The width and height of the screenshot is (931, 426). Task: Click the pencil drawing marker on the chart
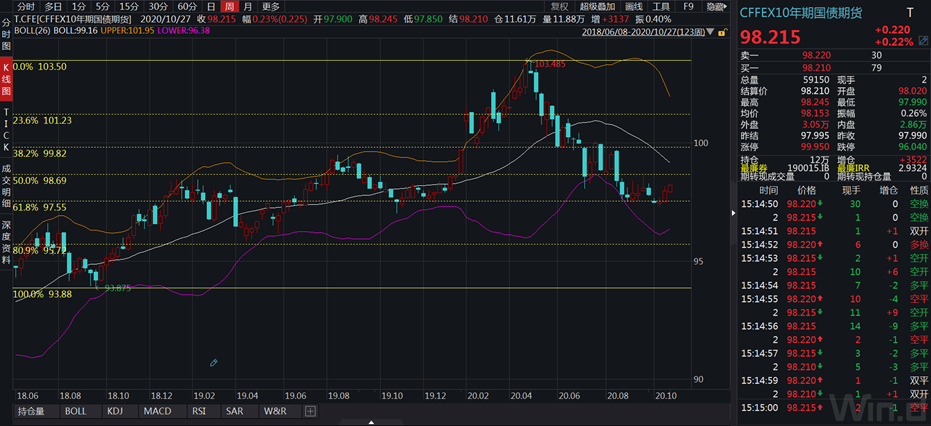tap(214, 362)
